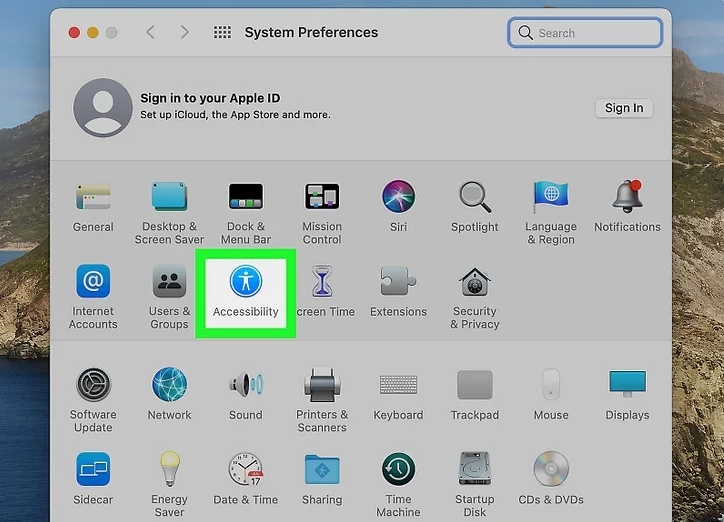Click 'Sign in to your Apple ID' text
Viewport: 724px width, 522px height.
tap(210, 98)
